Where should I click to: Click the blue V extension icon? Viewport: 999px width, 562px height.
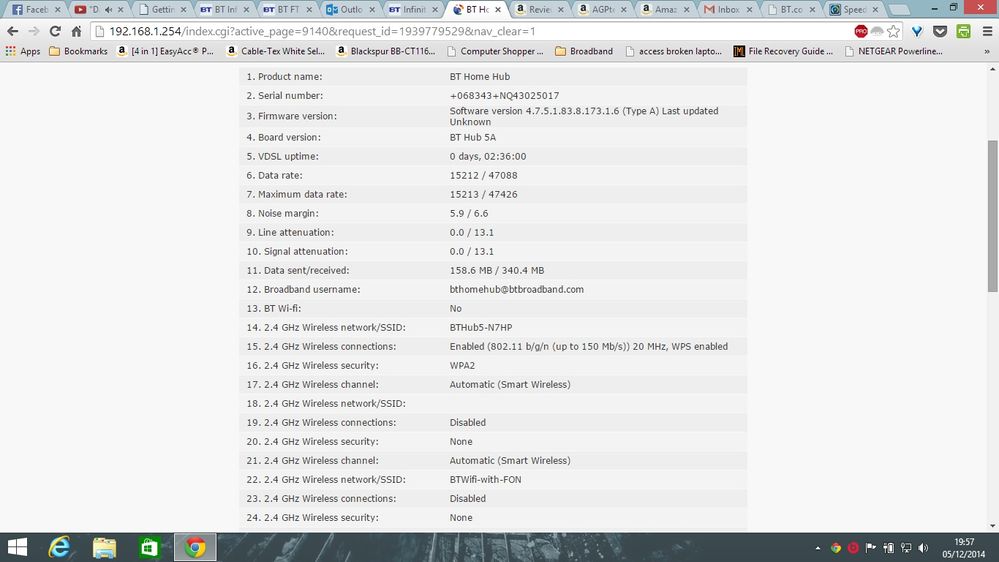click(x=917, y=31)
